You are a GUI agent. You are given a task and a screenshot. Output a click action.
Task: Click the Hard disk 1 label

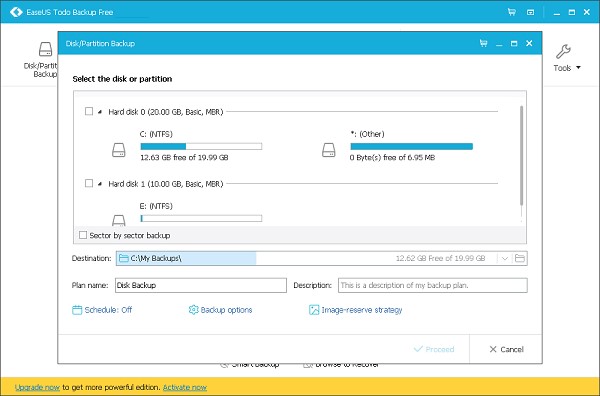pos(166,184)
